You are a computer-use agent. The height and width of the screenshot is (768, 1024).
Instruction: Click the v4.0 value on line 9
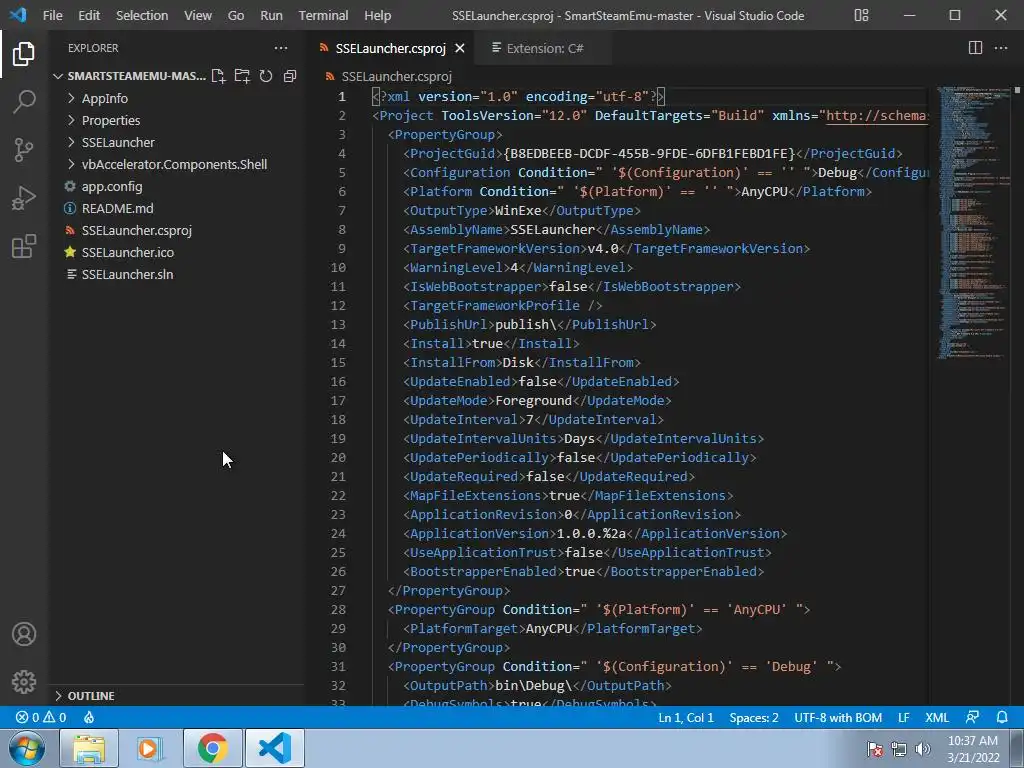click(603, 249)
